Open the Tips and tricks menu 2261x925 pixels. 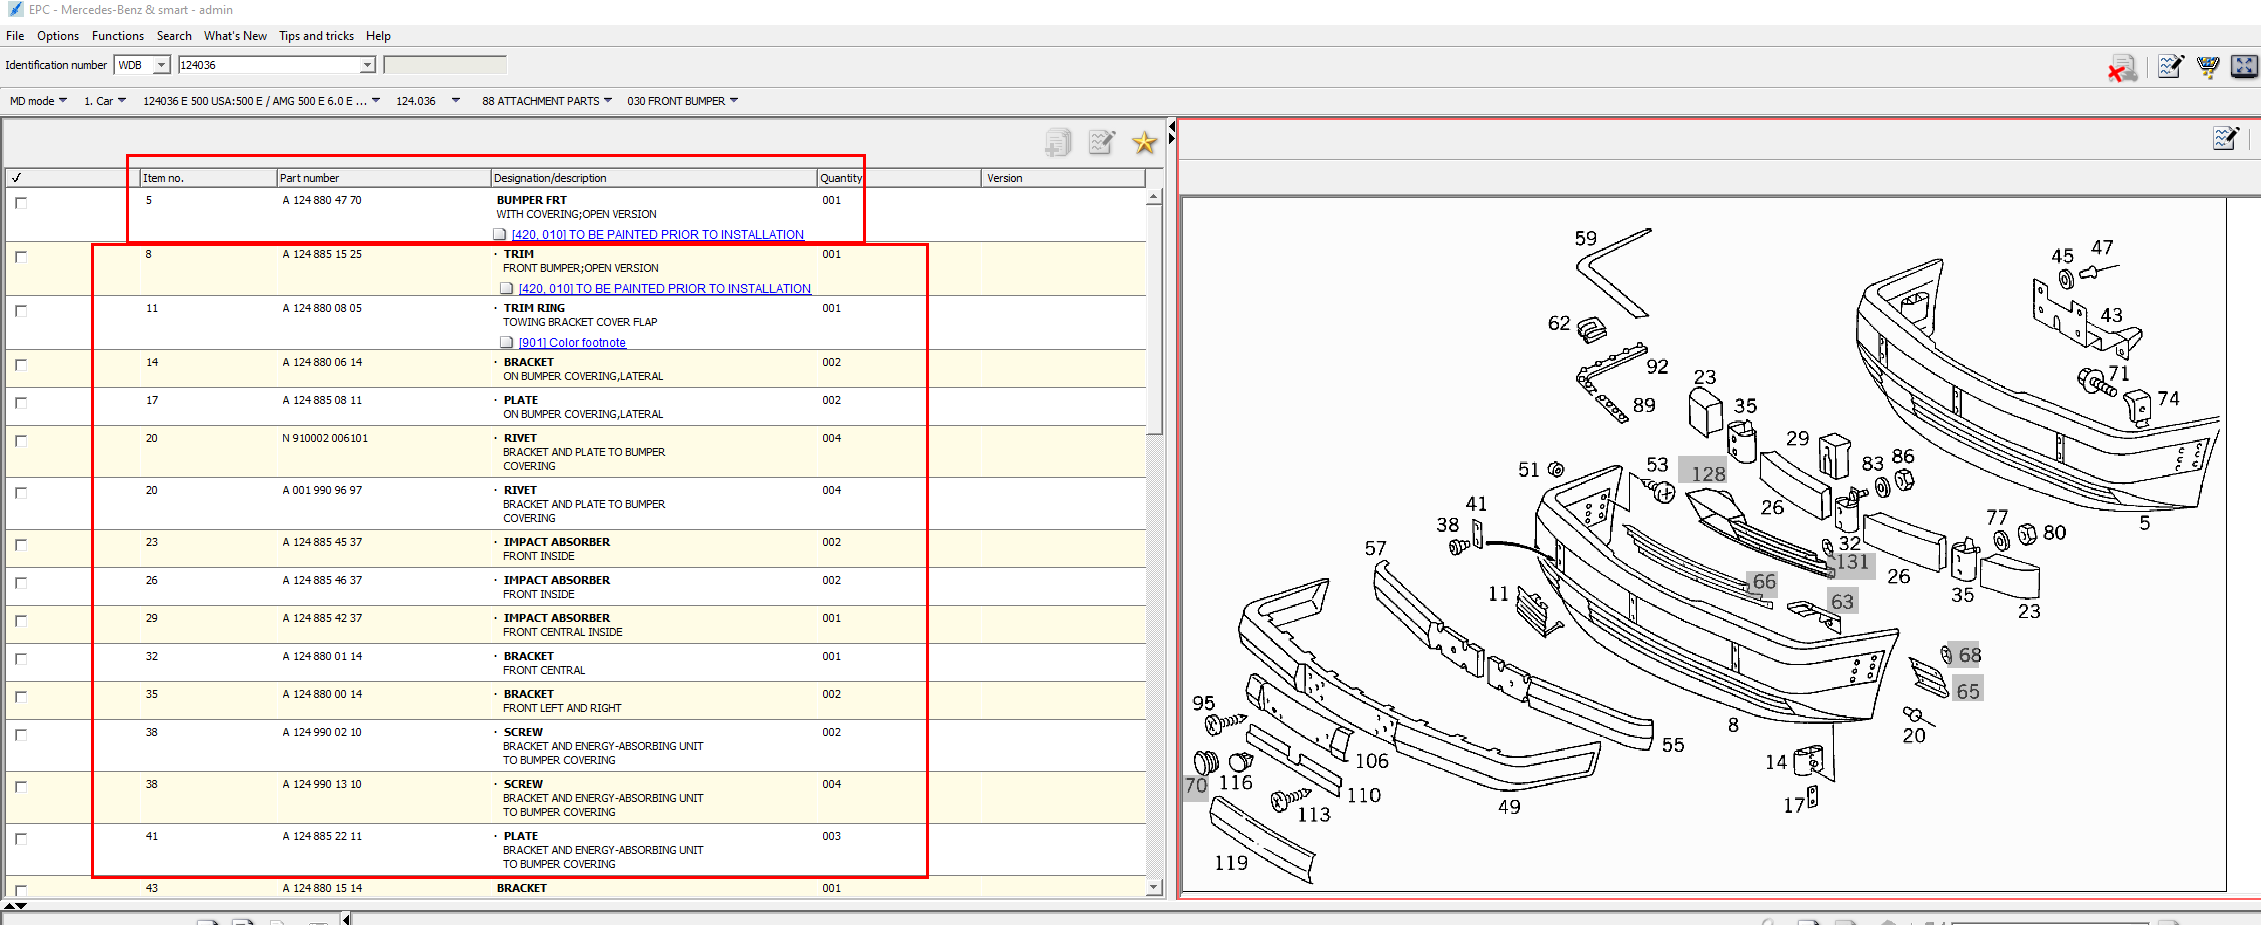[x=316, y=36]
